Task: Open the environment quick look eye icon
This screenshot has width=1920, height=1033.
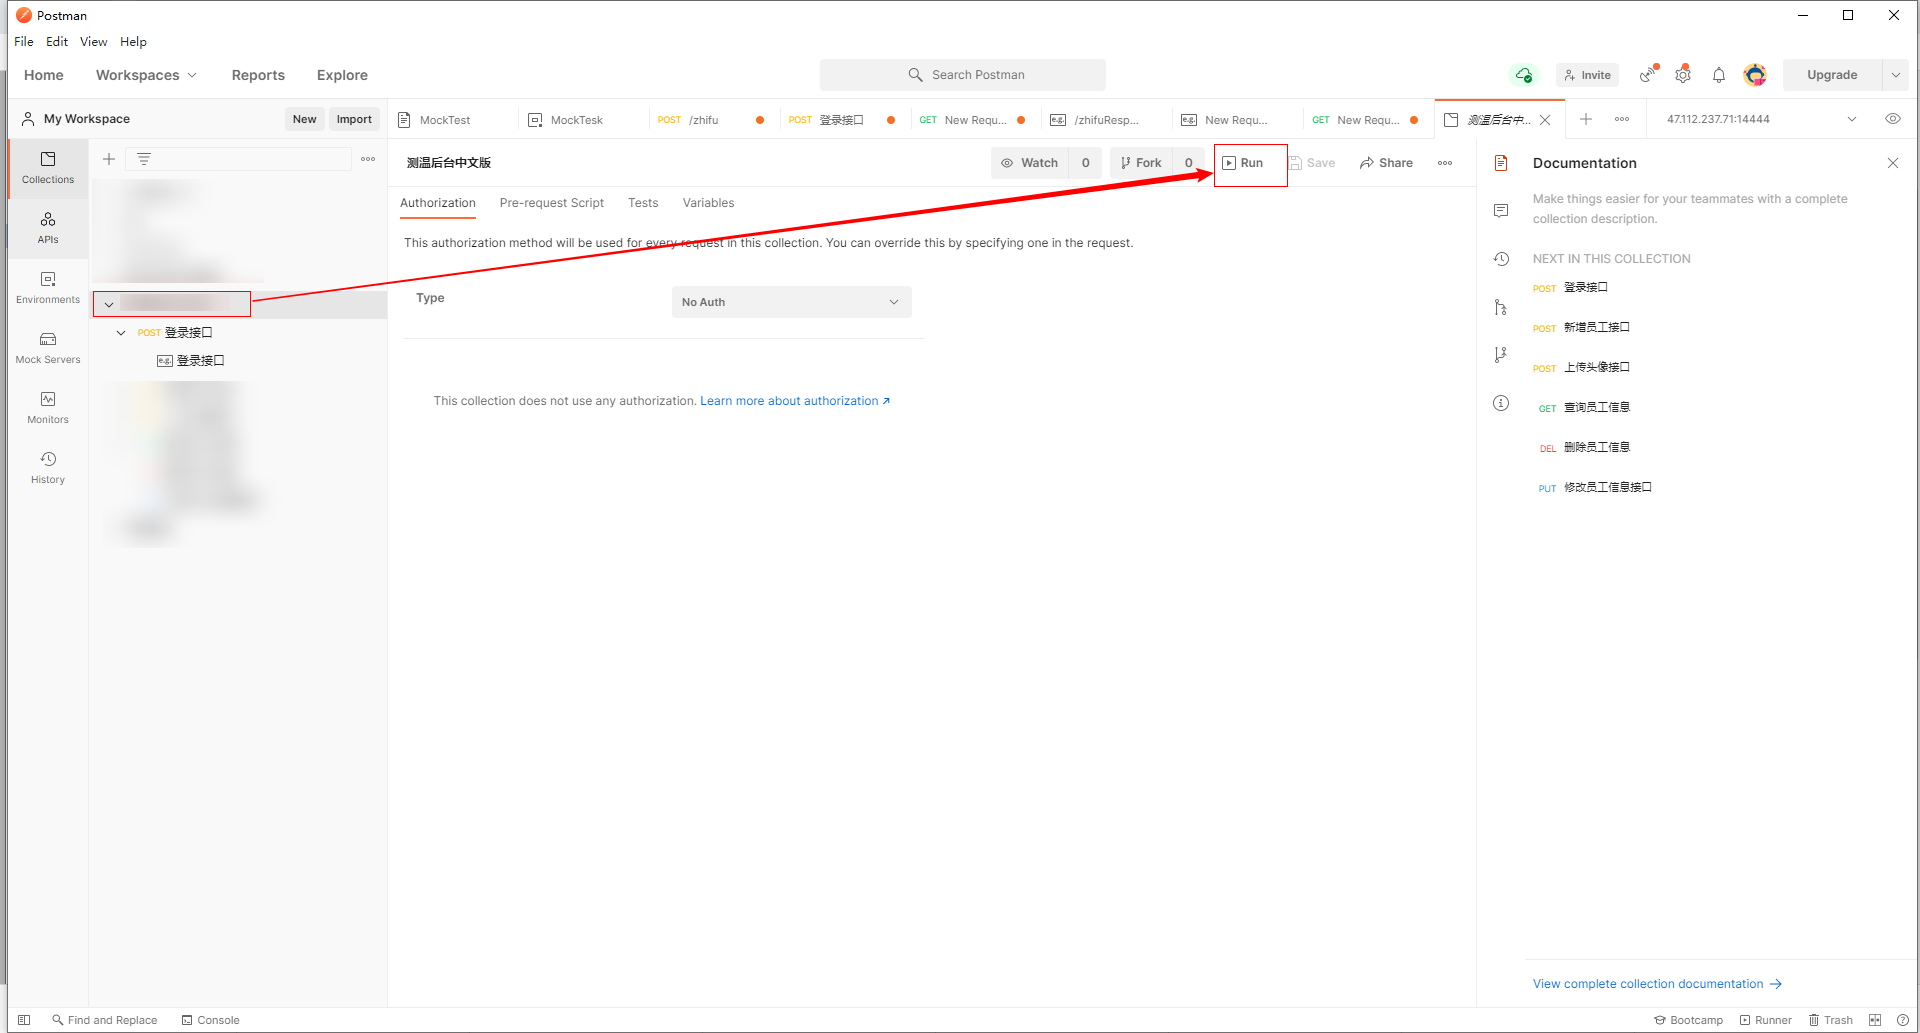Action: (x=1893, y=119)
